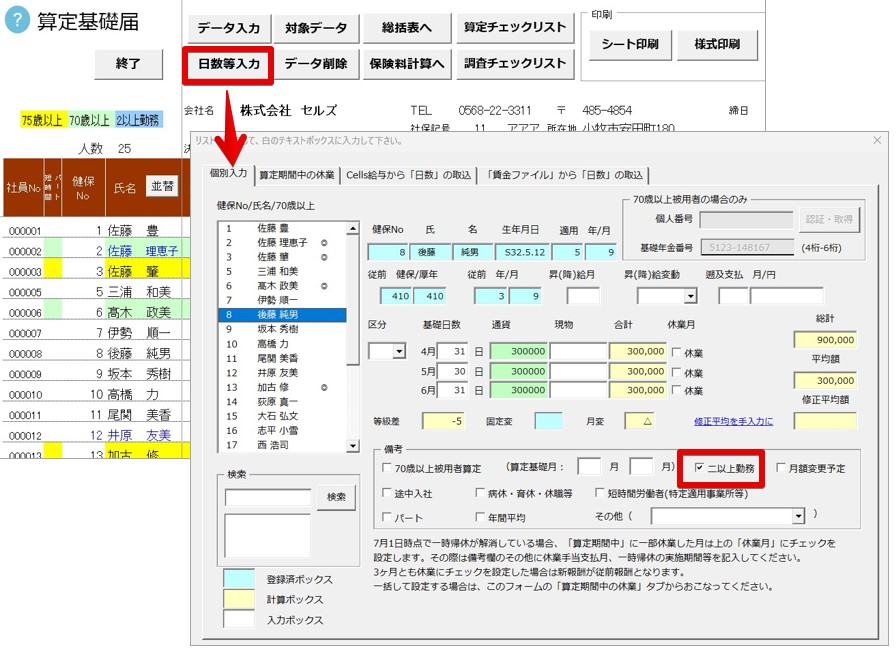Check 休業 for the 4月 row

[x=677, y=352]
